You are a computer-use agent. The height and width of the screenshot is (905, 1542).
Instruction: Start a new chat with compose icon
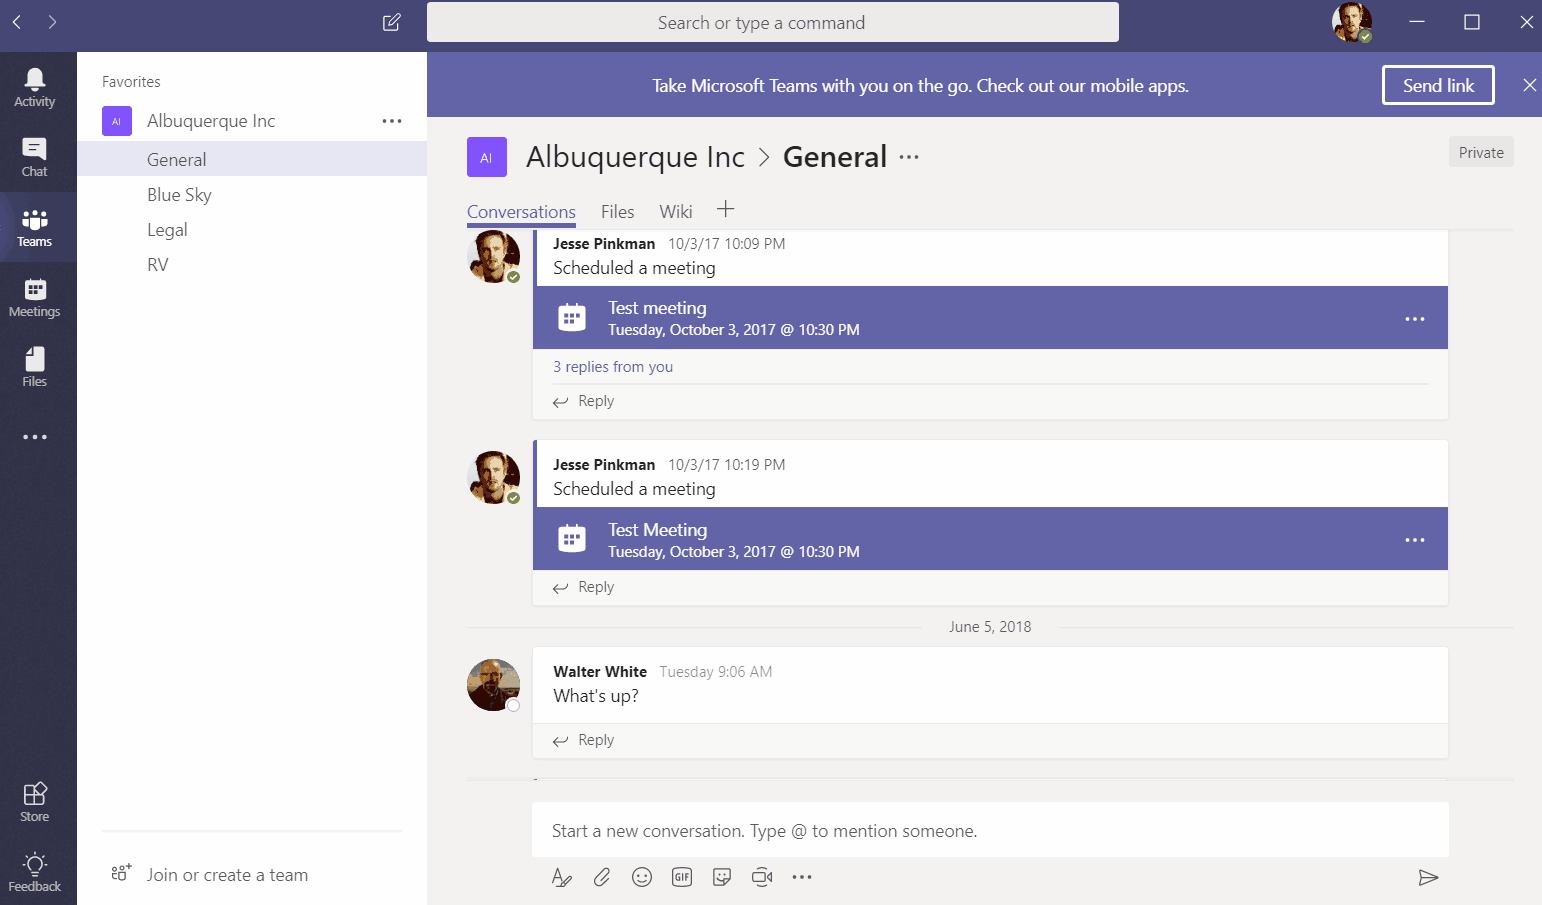392,22
